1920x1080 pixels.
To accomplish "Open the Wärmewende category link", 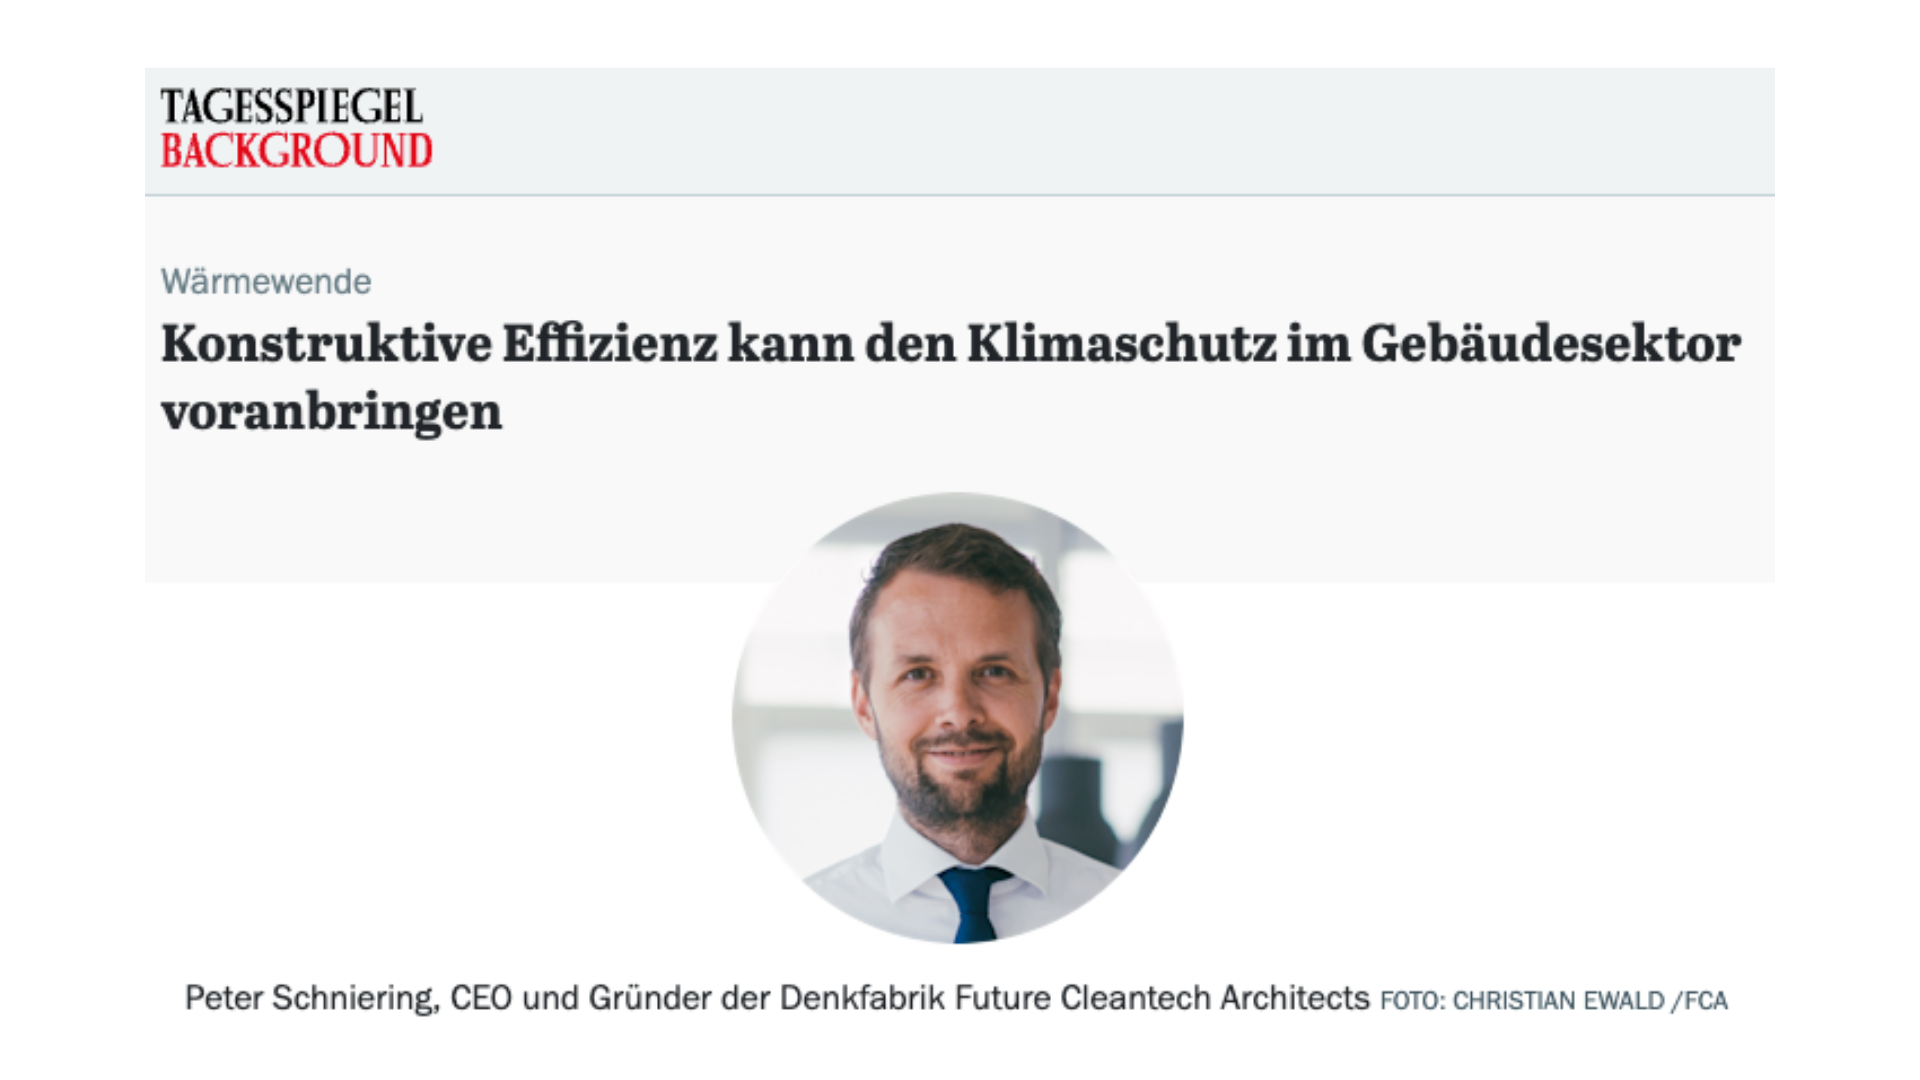I will (x=266, y=282).
